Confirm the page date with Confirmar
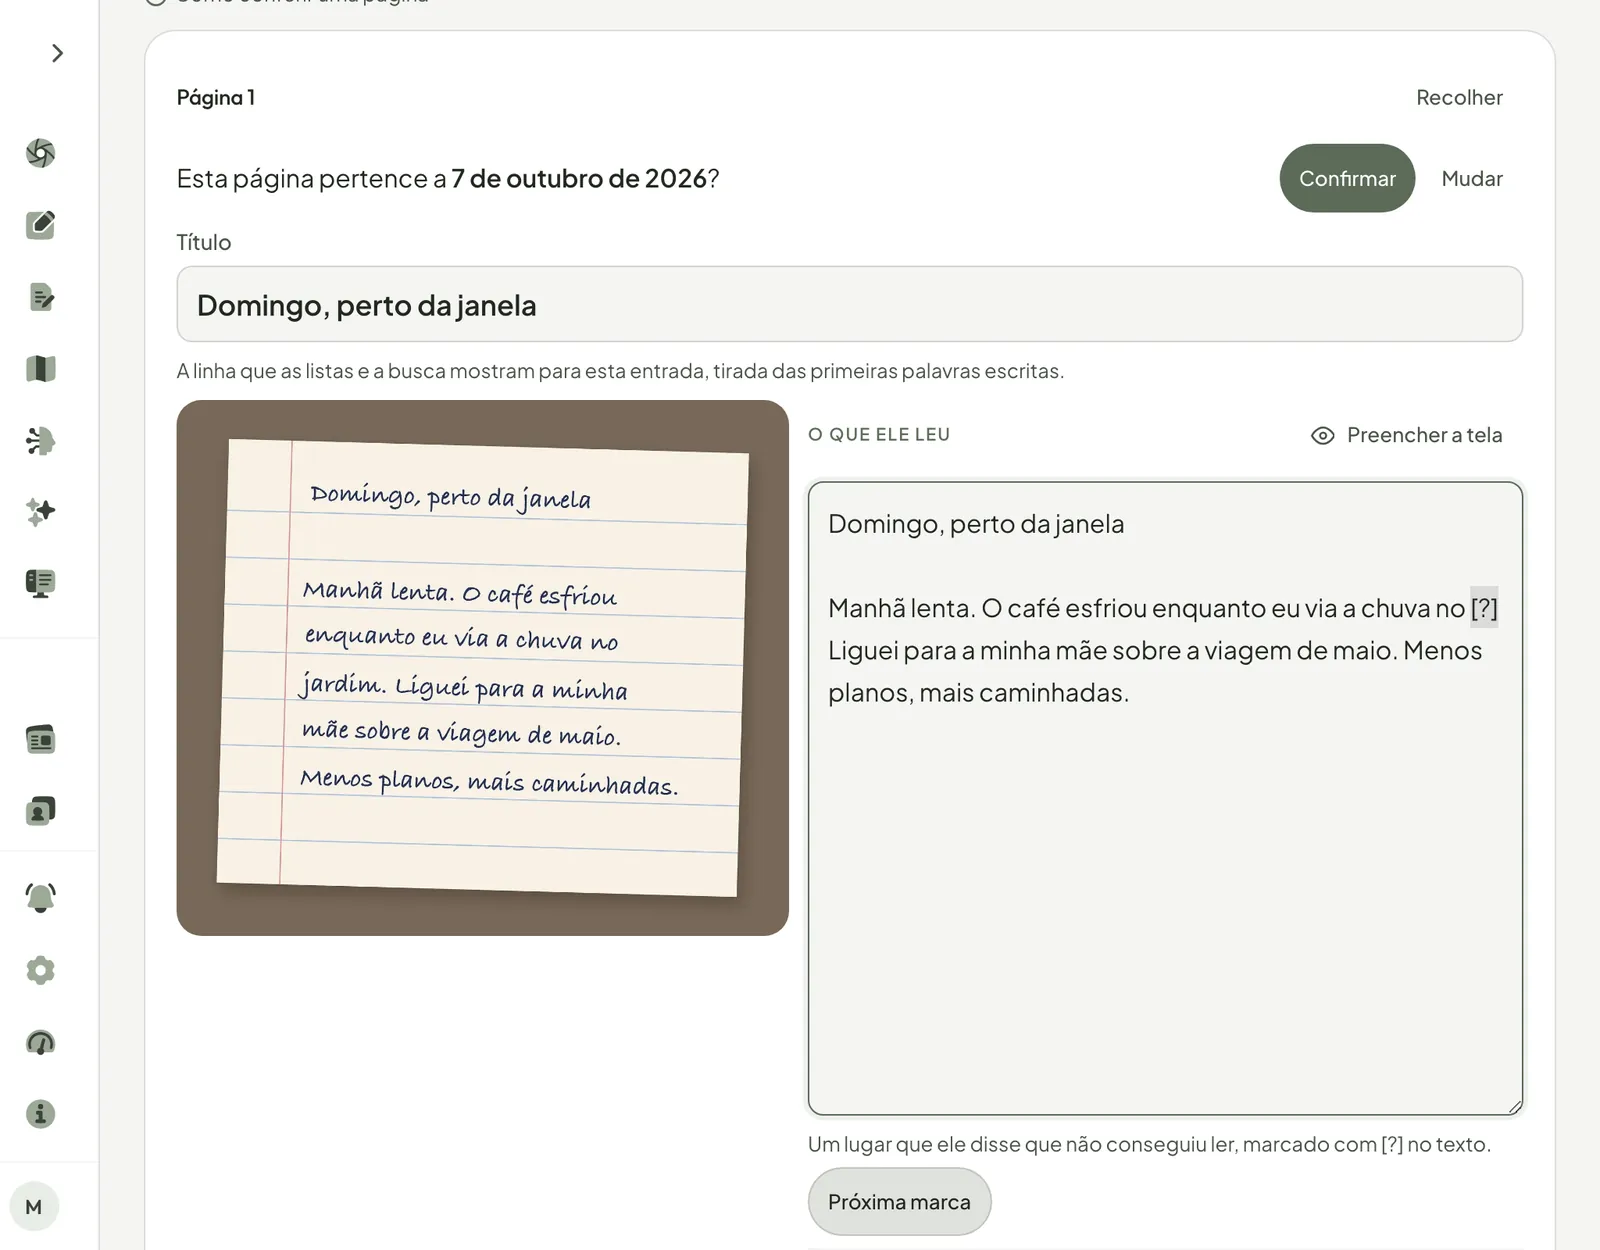The width and height of the screenshot is (1600, 1250). pos(1347,178)
